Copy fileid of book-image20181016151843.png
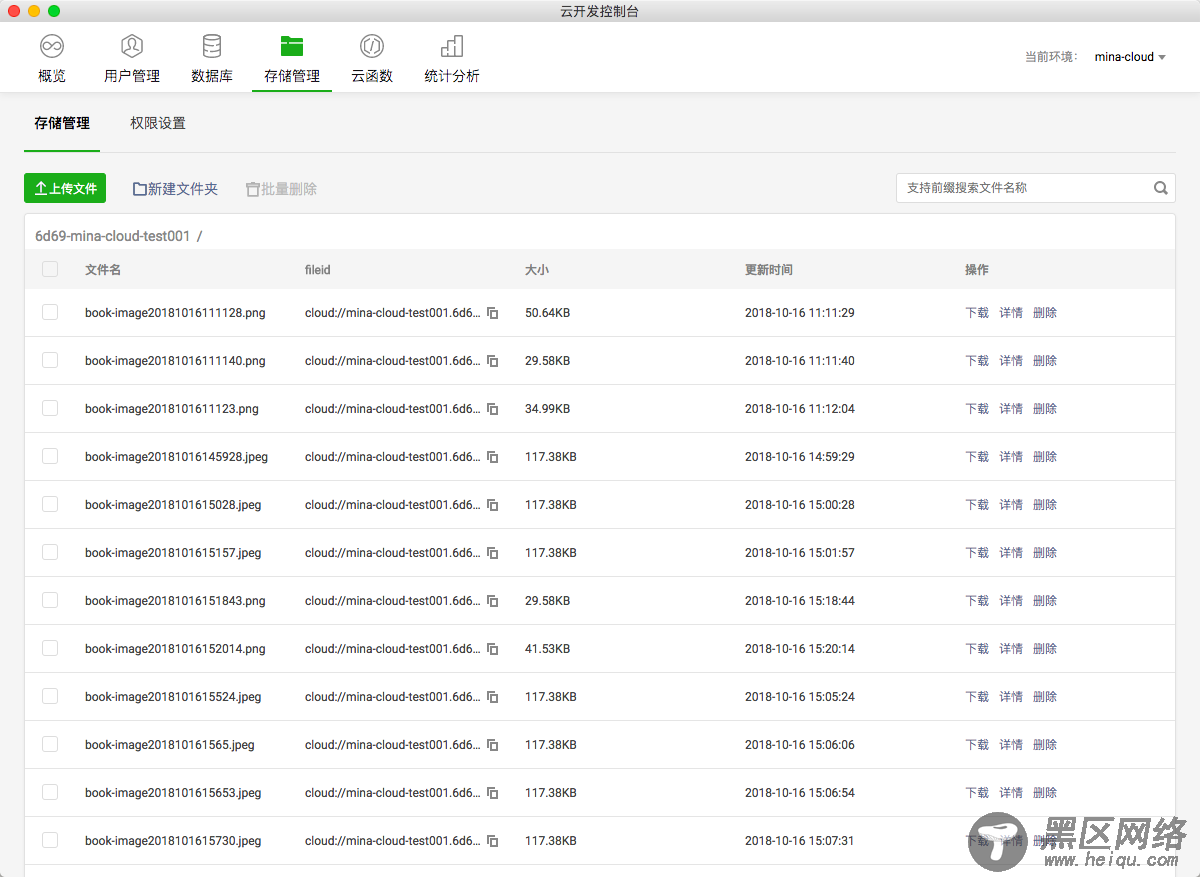 coord(492,601)
